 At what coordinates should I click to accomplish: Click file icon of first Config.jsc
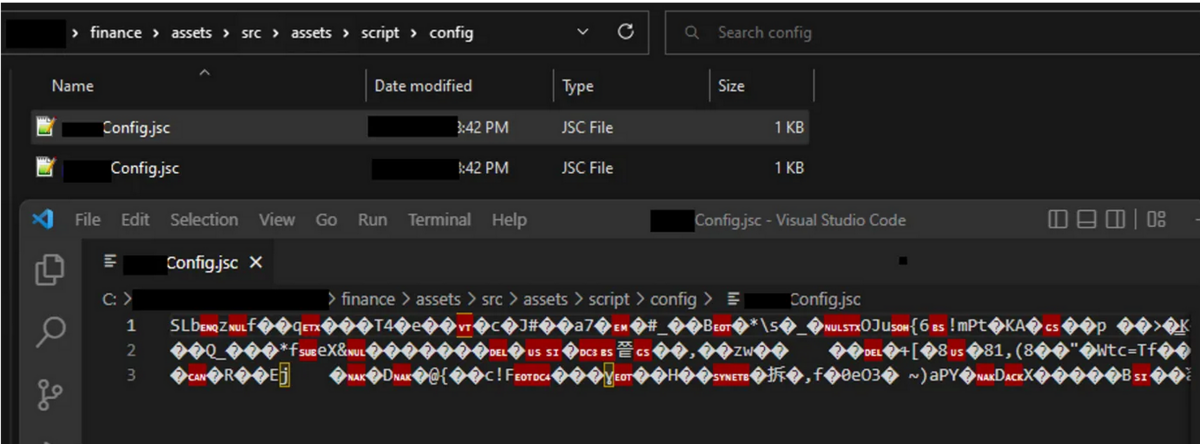point(45,127)
